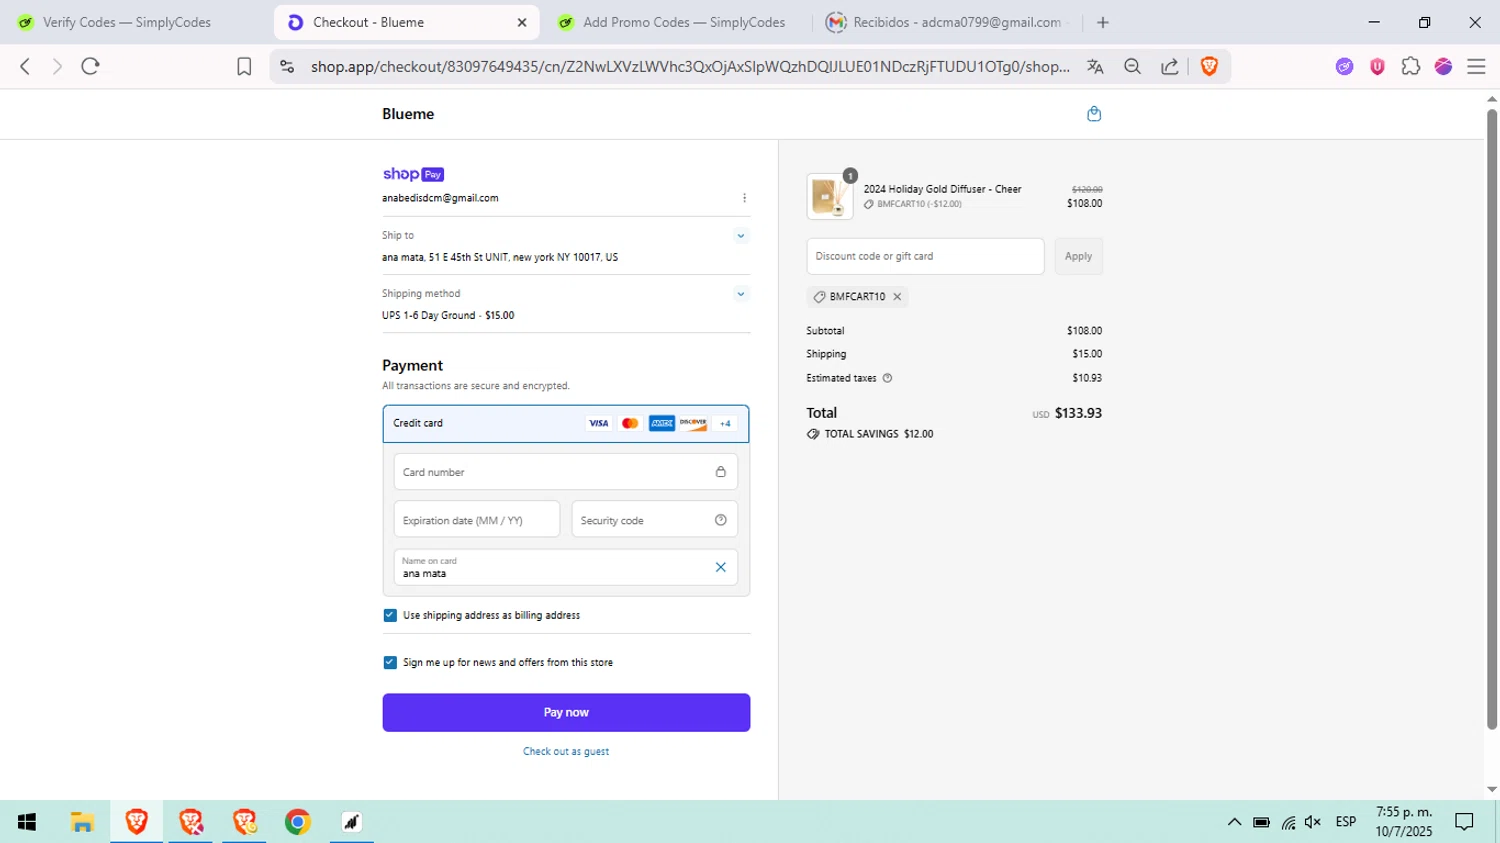1500x843 pixels.
Task: Click the anabedisdcm@gmail.com email text
Action: click(440, 198)
